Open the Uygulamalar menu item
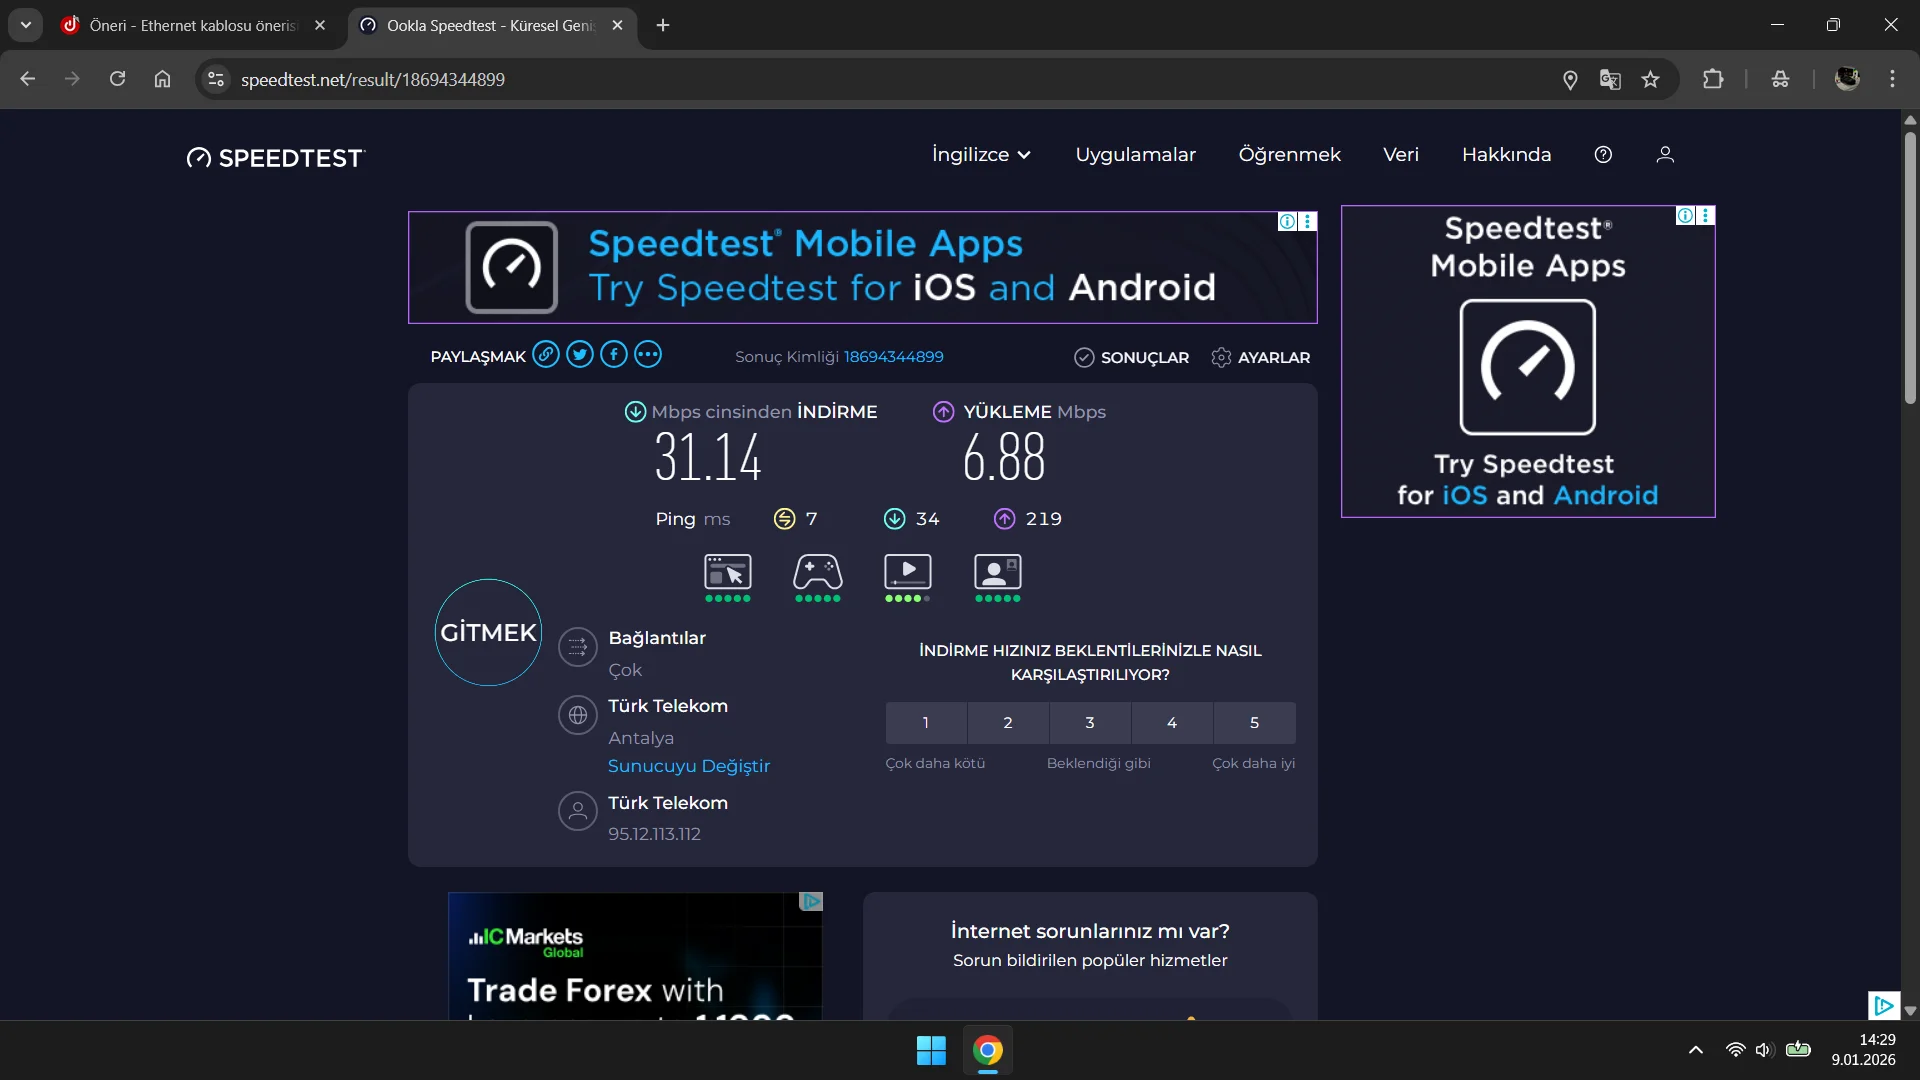Screen dimensions: 1920x1080 [x=1135, y=155]
